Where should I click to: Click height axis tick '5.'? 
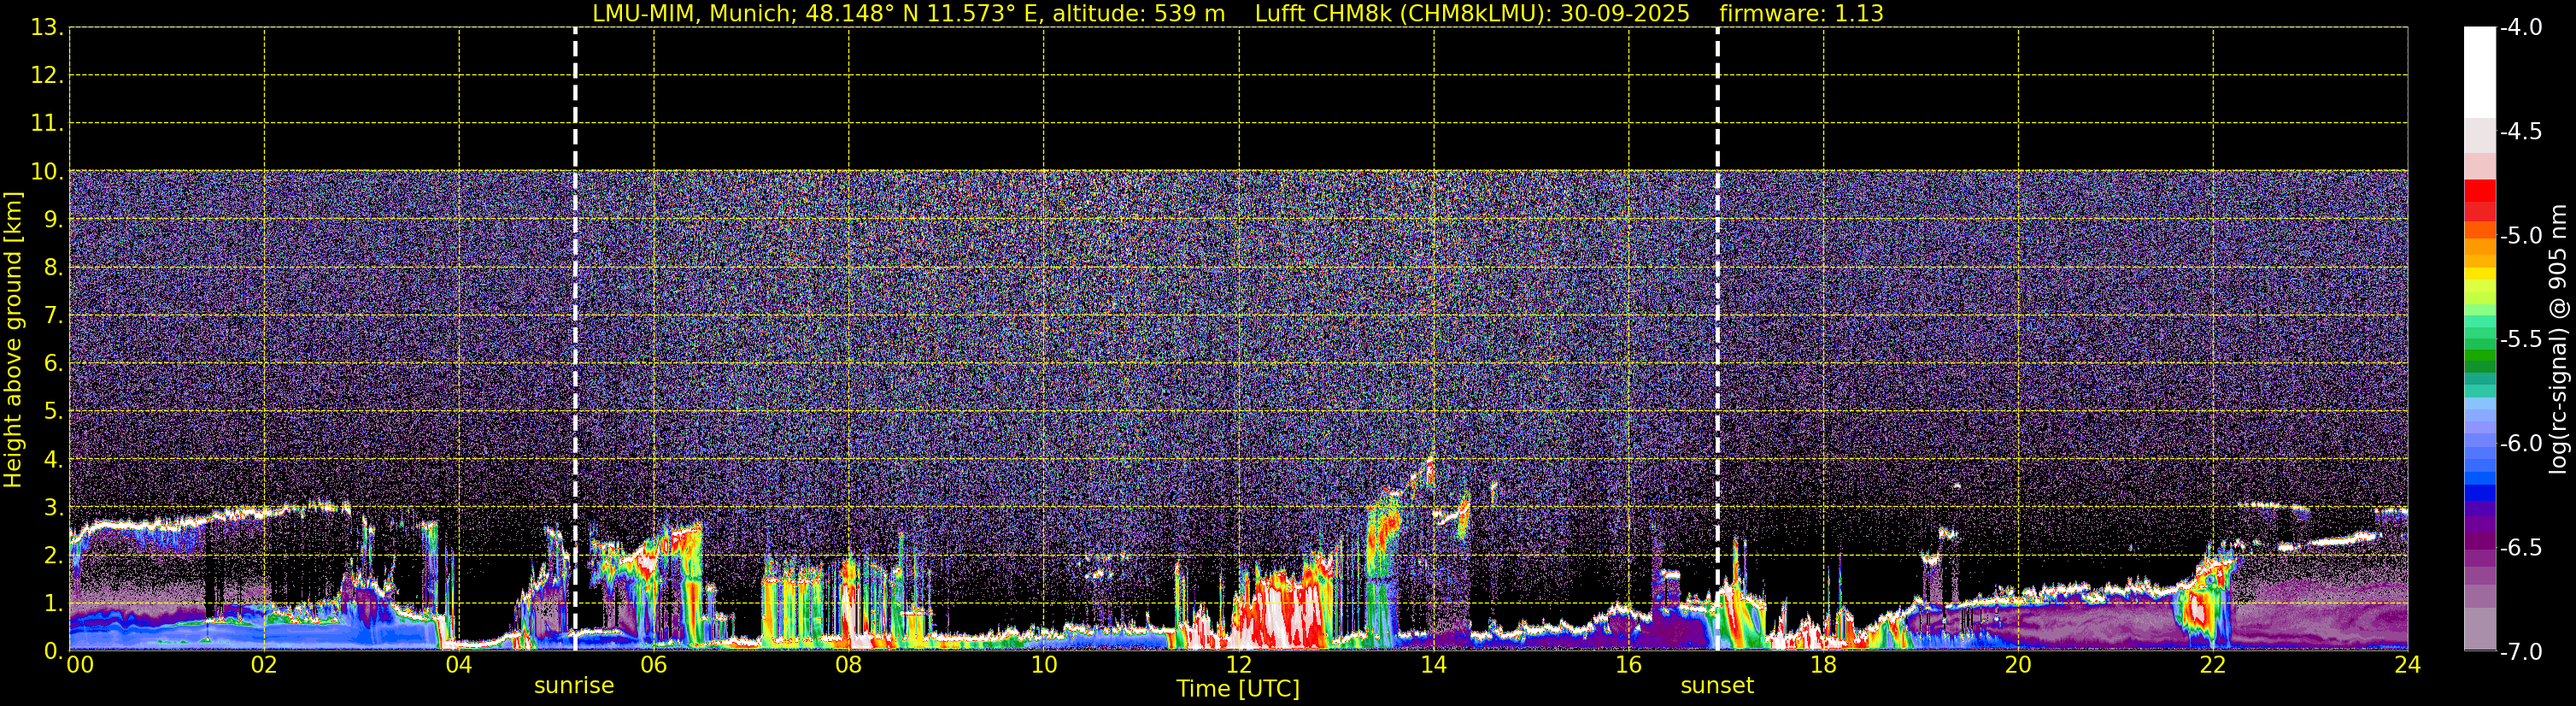[x=53, y=411]
